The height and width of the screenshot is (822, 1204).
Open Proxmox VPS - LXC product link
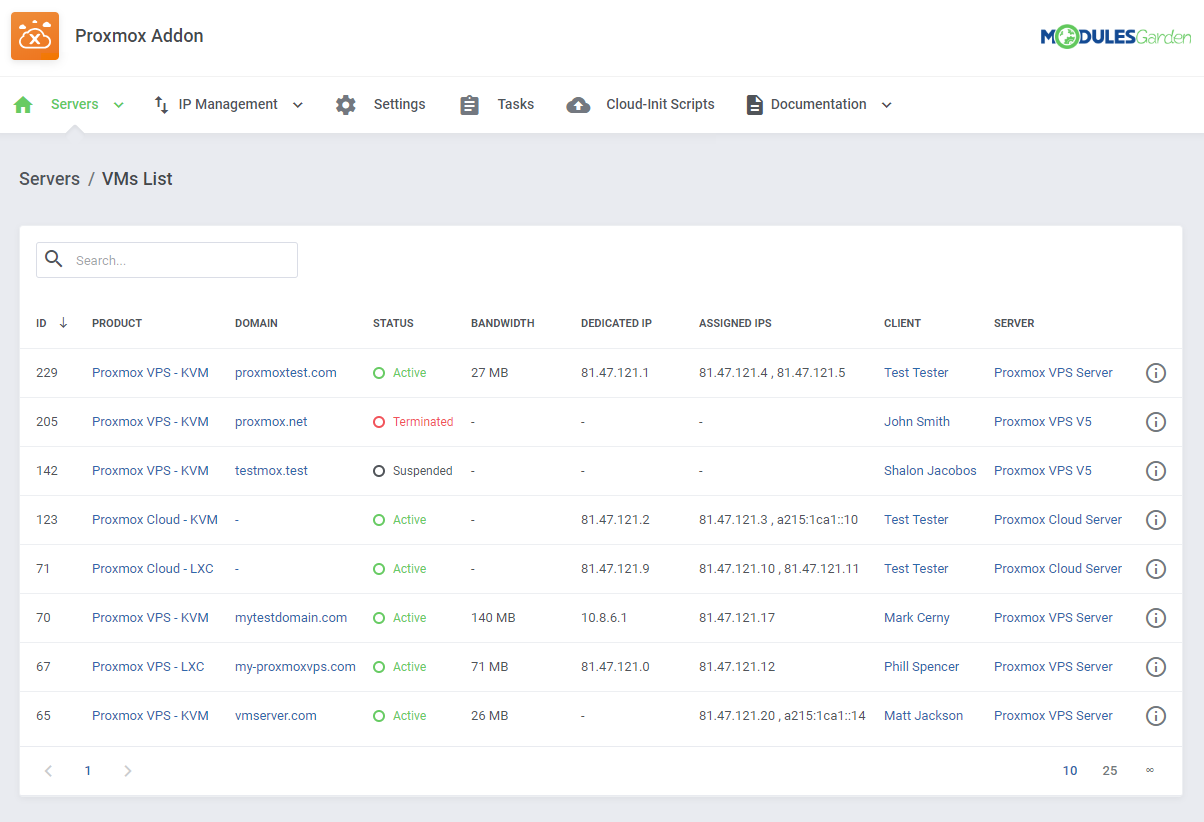tap(148, 667)
